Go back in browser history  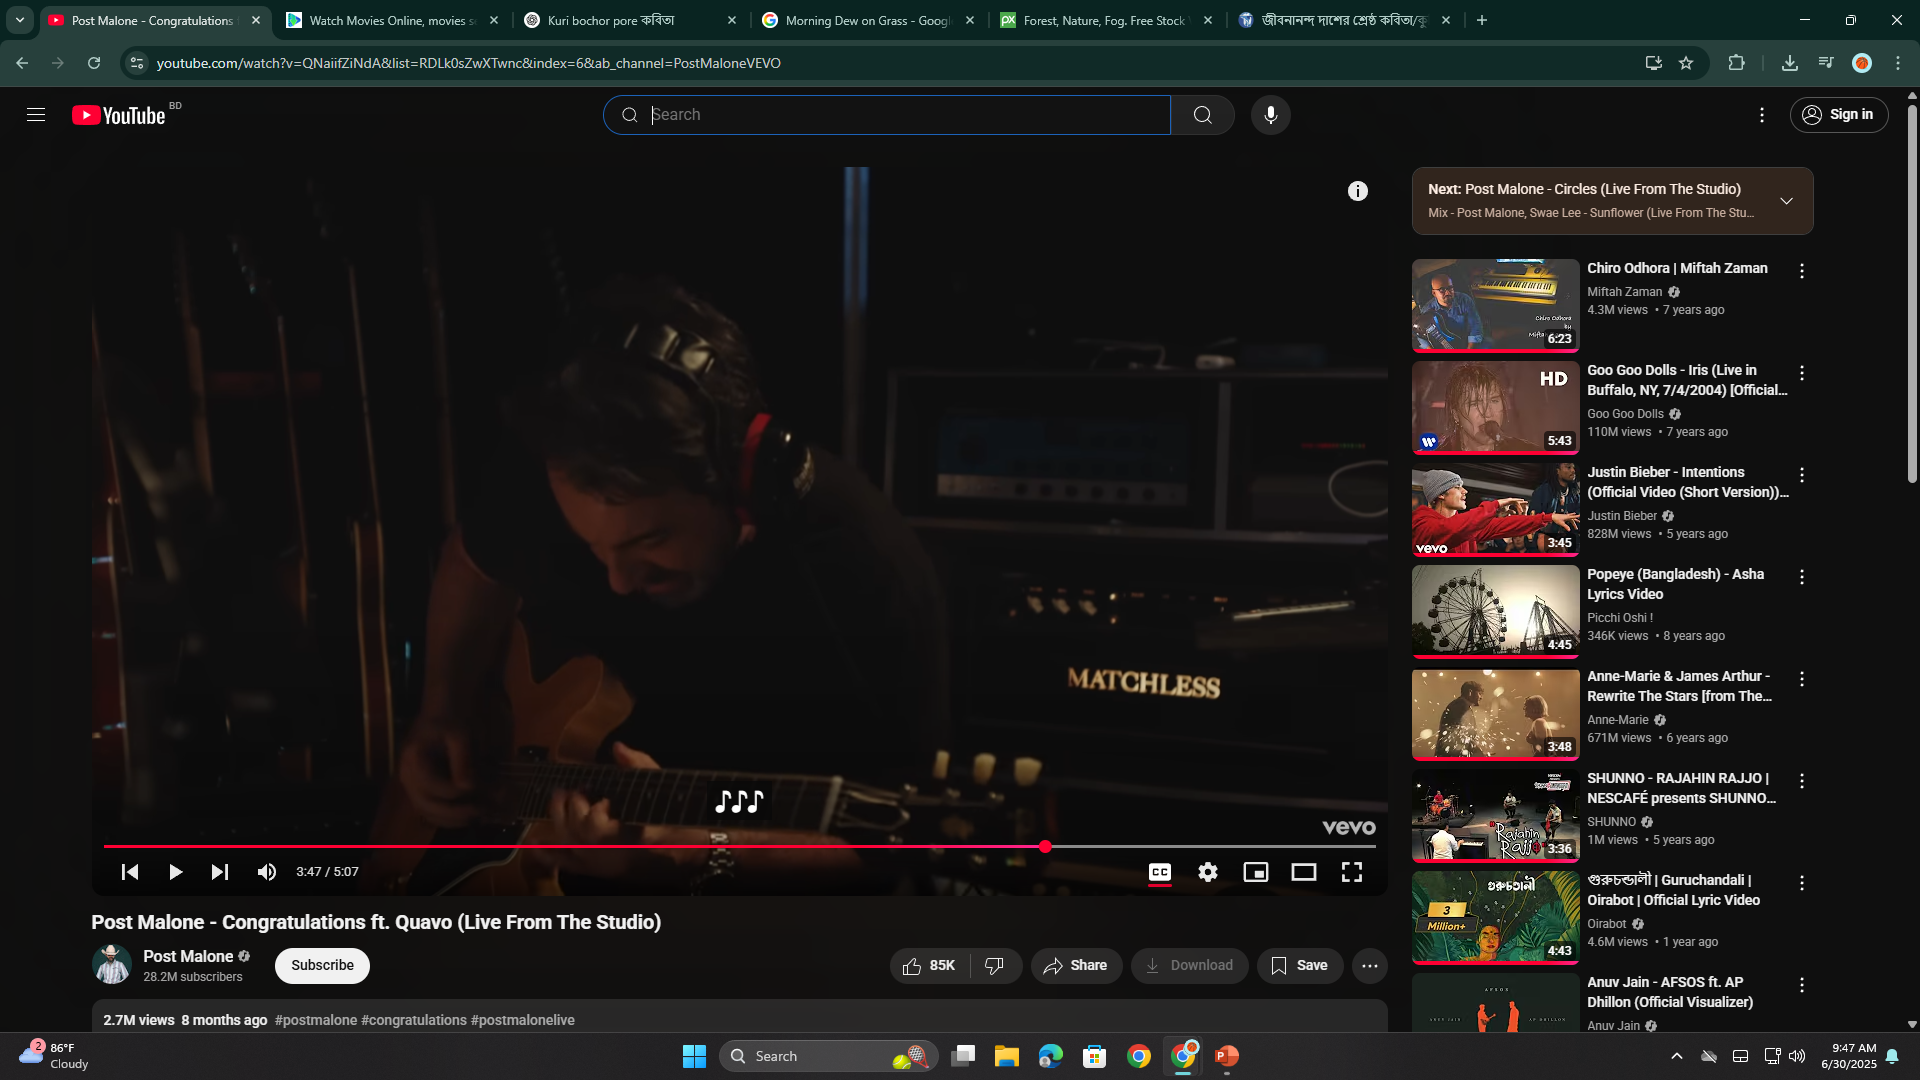tap(22, 63)
